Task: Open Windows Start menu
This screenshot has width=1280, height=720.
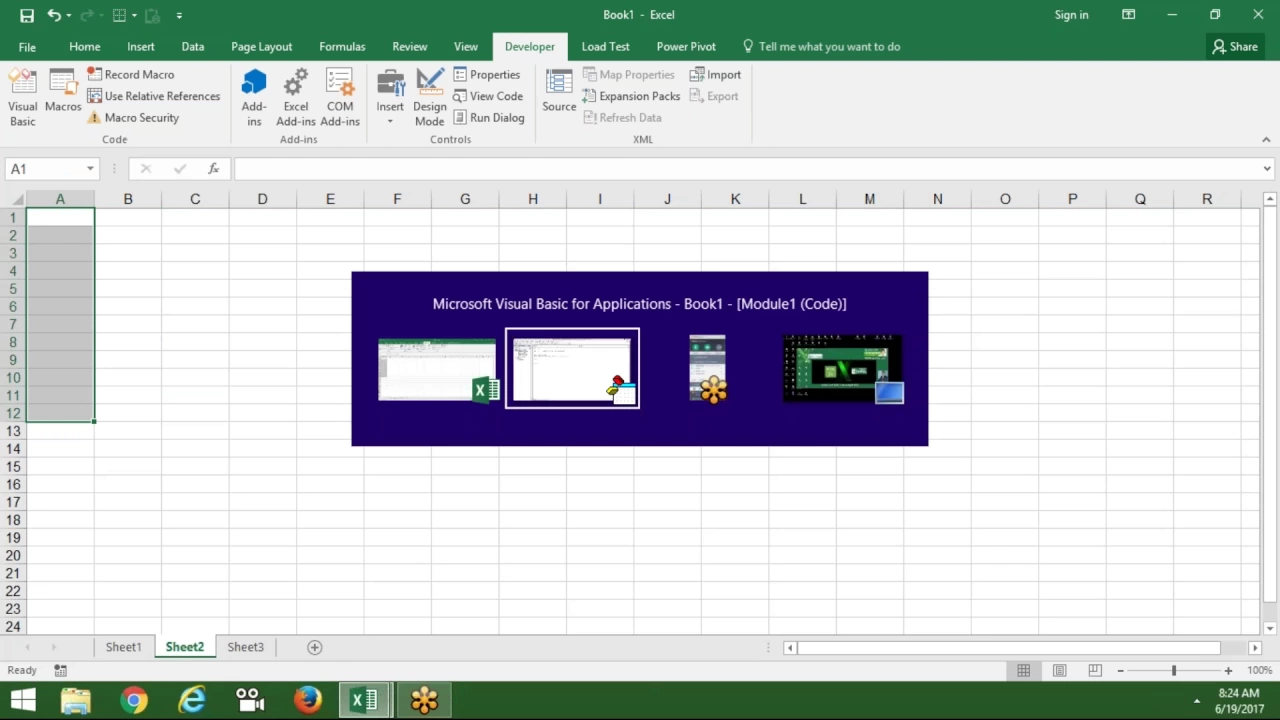Action: [22, 700]
